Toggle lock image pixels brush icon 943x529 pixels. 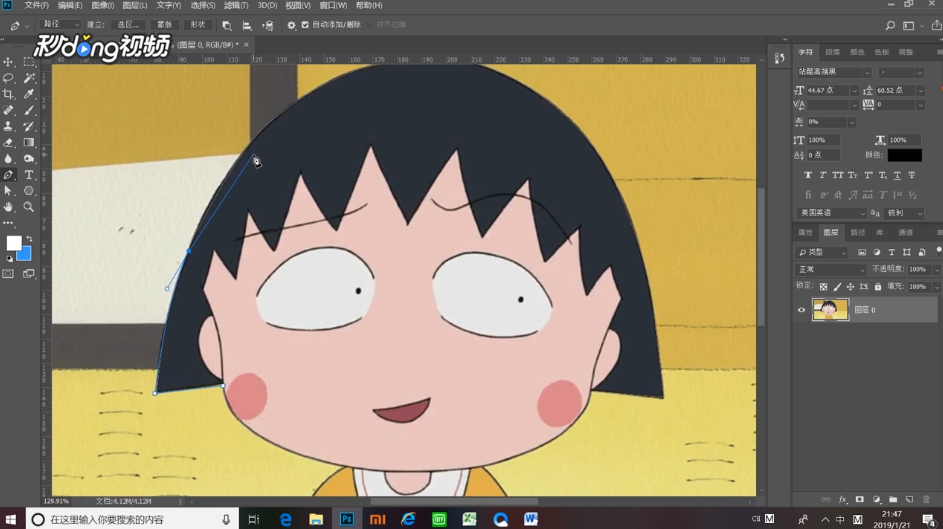point(837,287)
